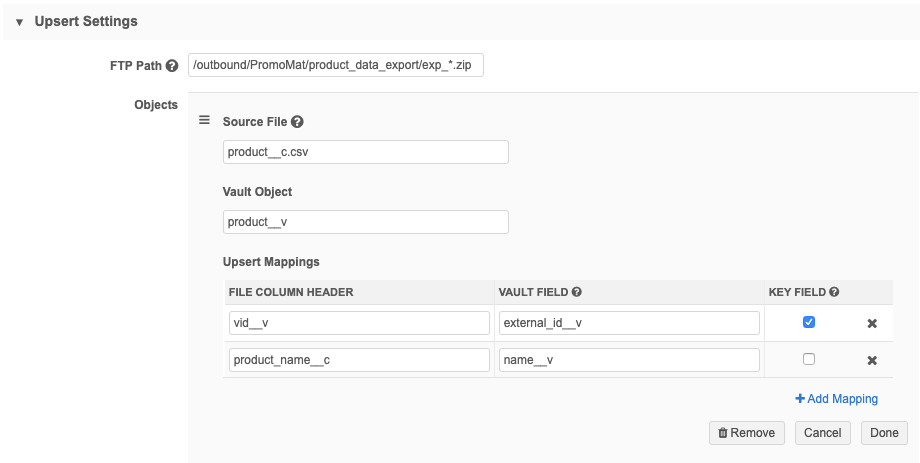Click Add Mapping link
Image resolution: width=920 pixels, height=463 pixels.
point(836,399)
